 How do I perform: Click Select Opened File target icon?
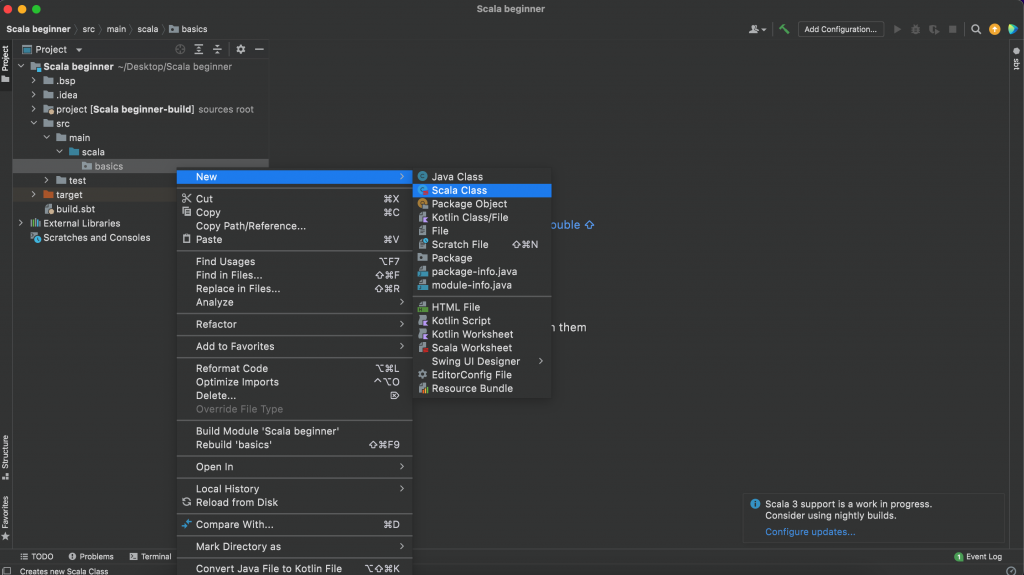[180, 49]
